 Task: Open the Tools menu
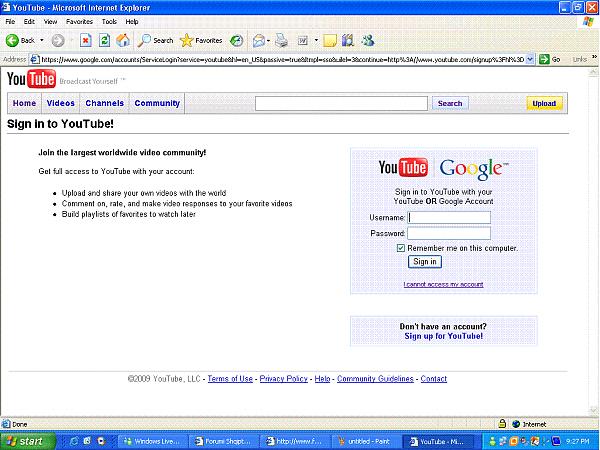[x=109, y=21]
